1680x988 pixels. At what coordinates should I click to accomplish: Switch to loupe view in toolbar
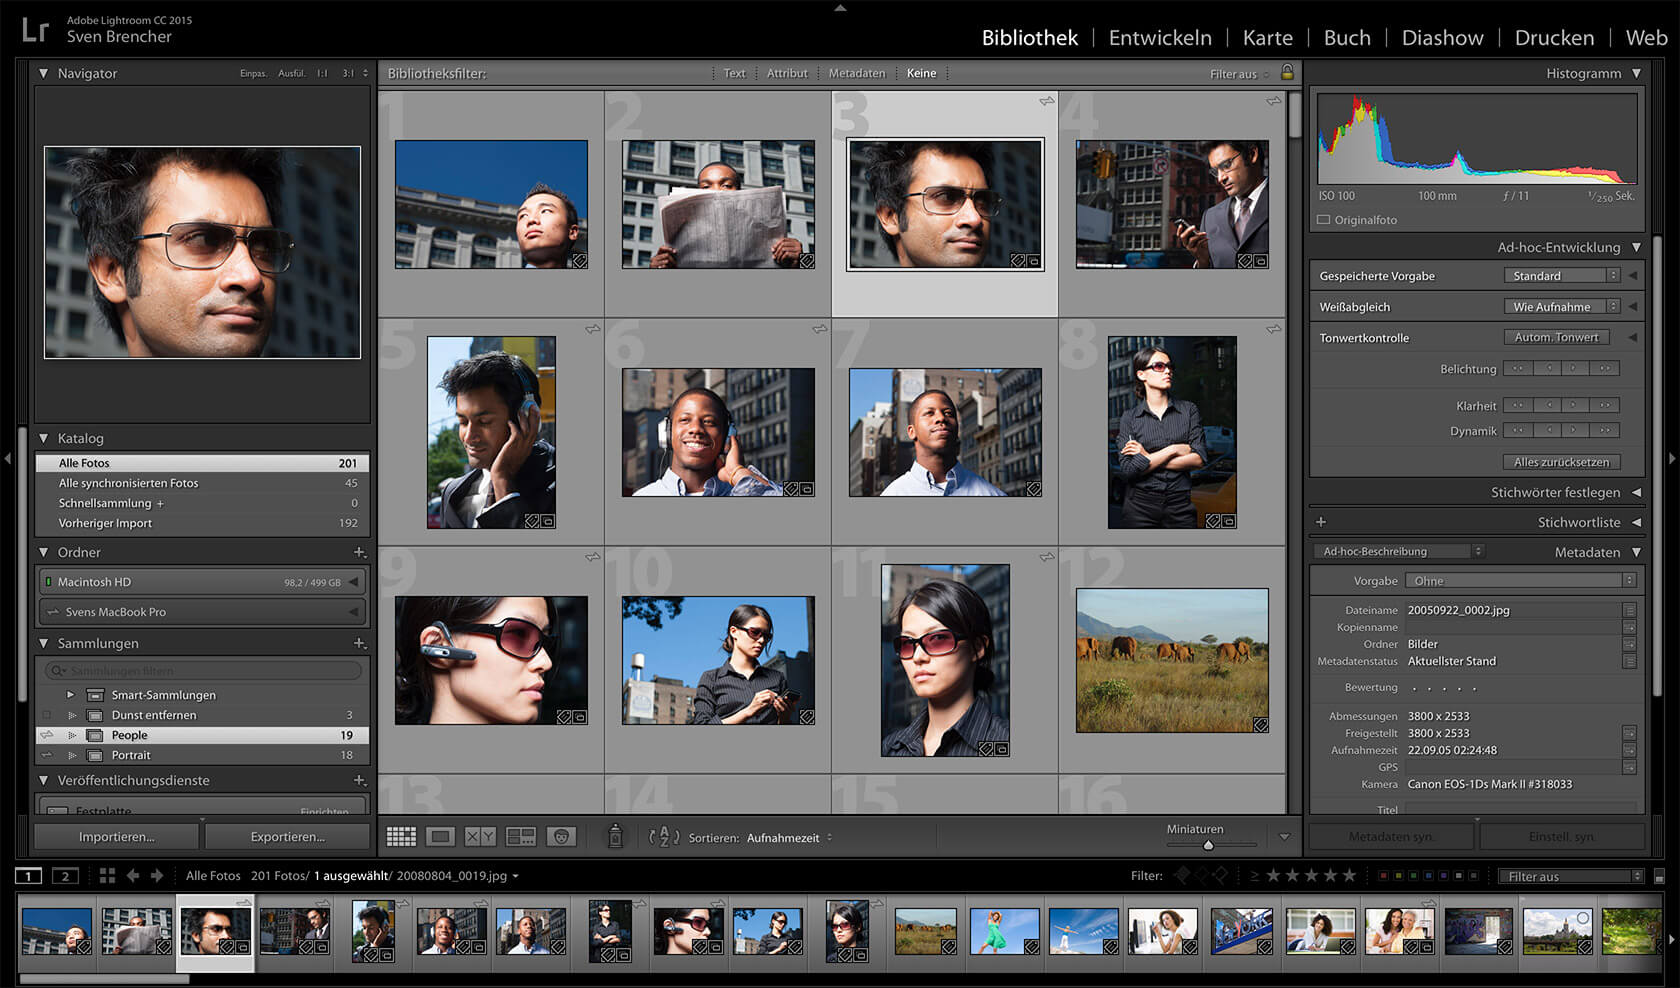440,837
